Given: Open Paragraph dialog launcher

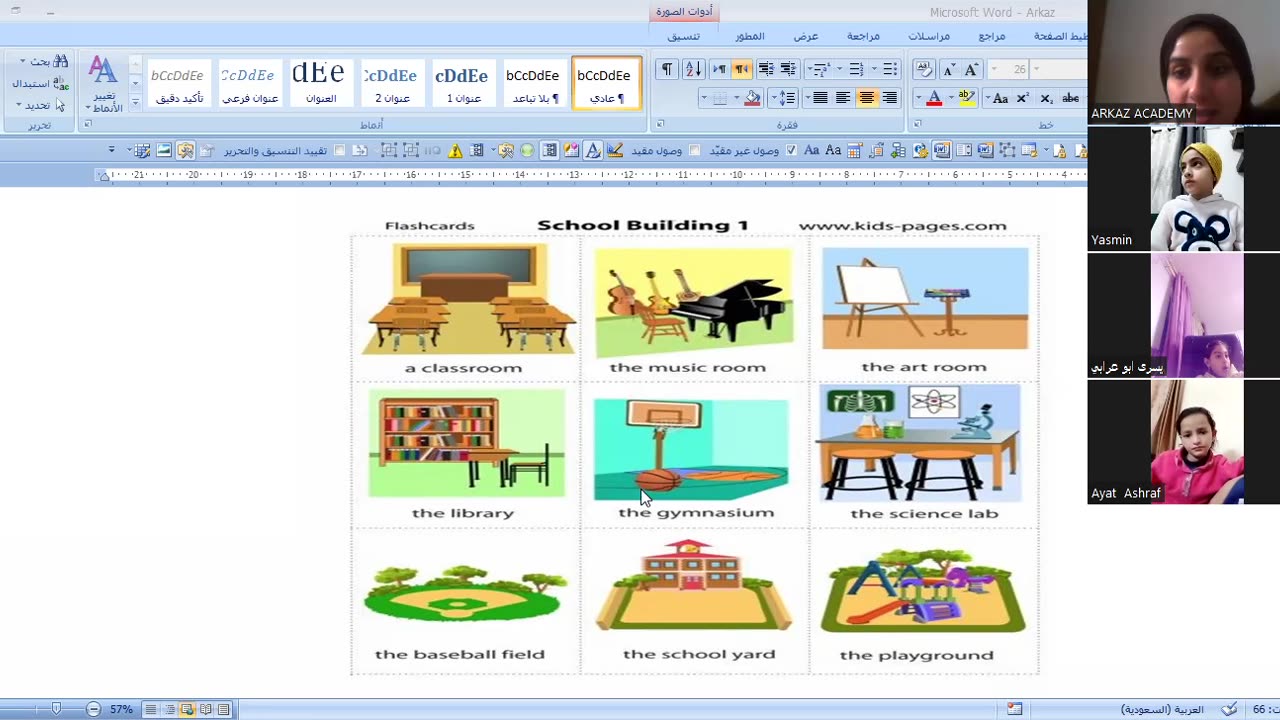Looking at the screenshot, I should (659, 124).
